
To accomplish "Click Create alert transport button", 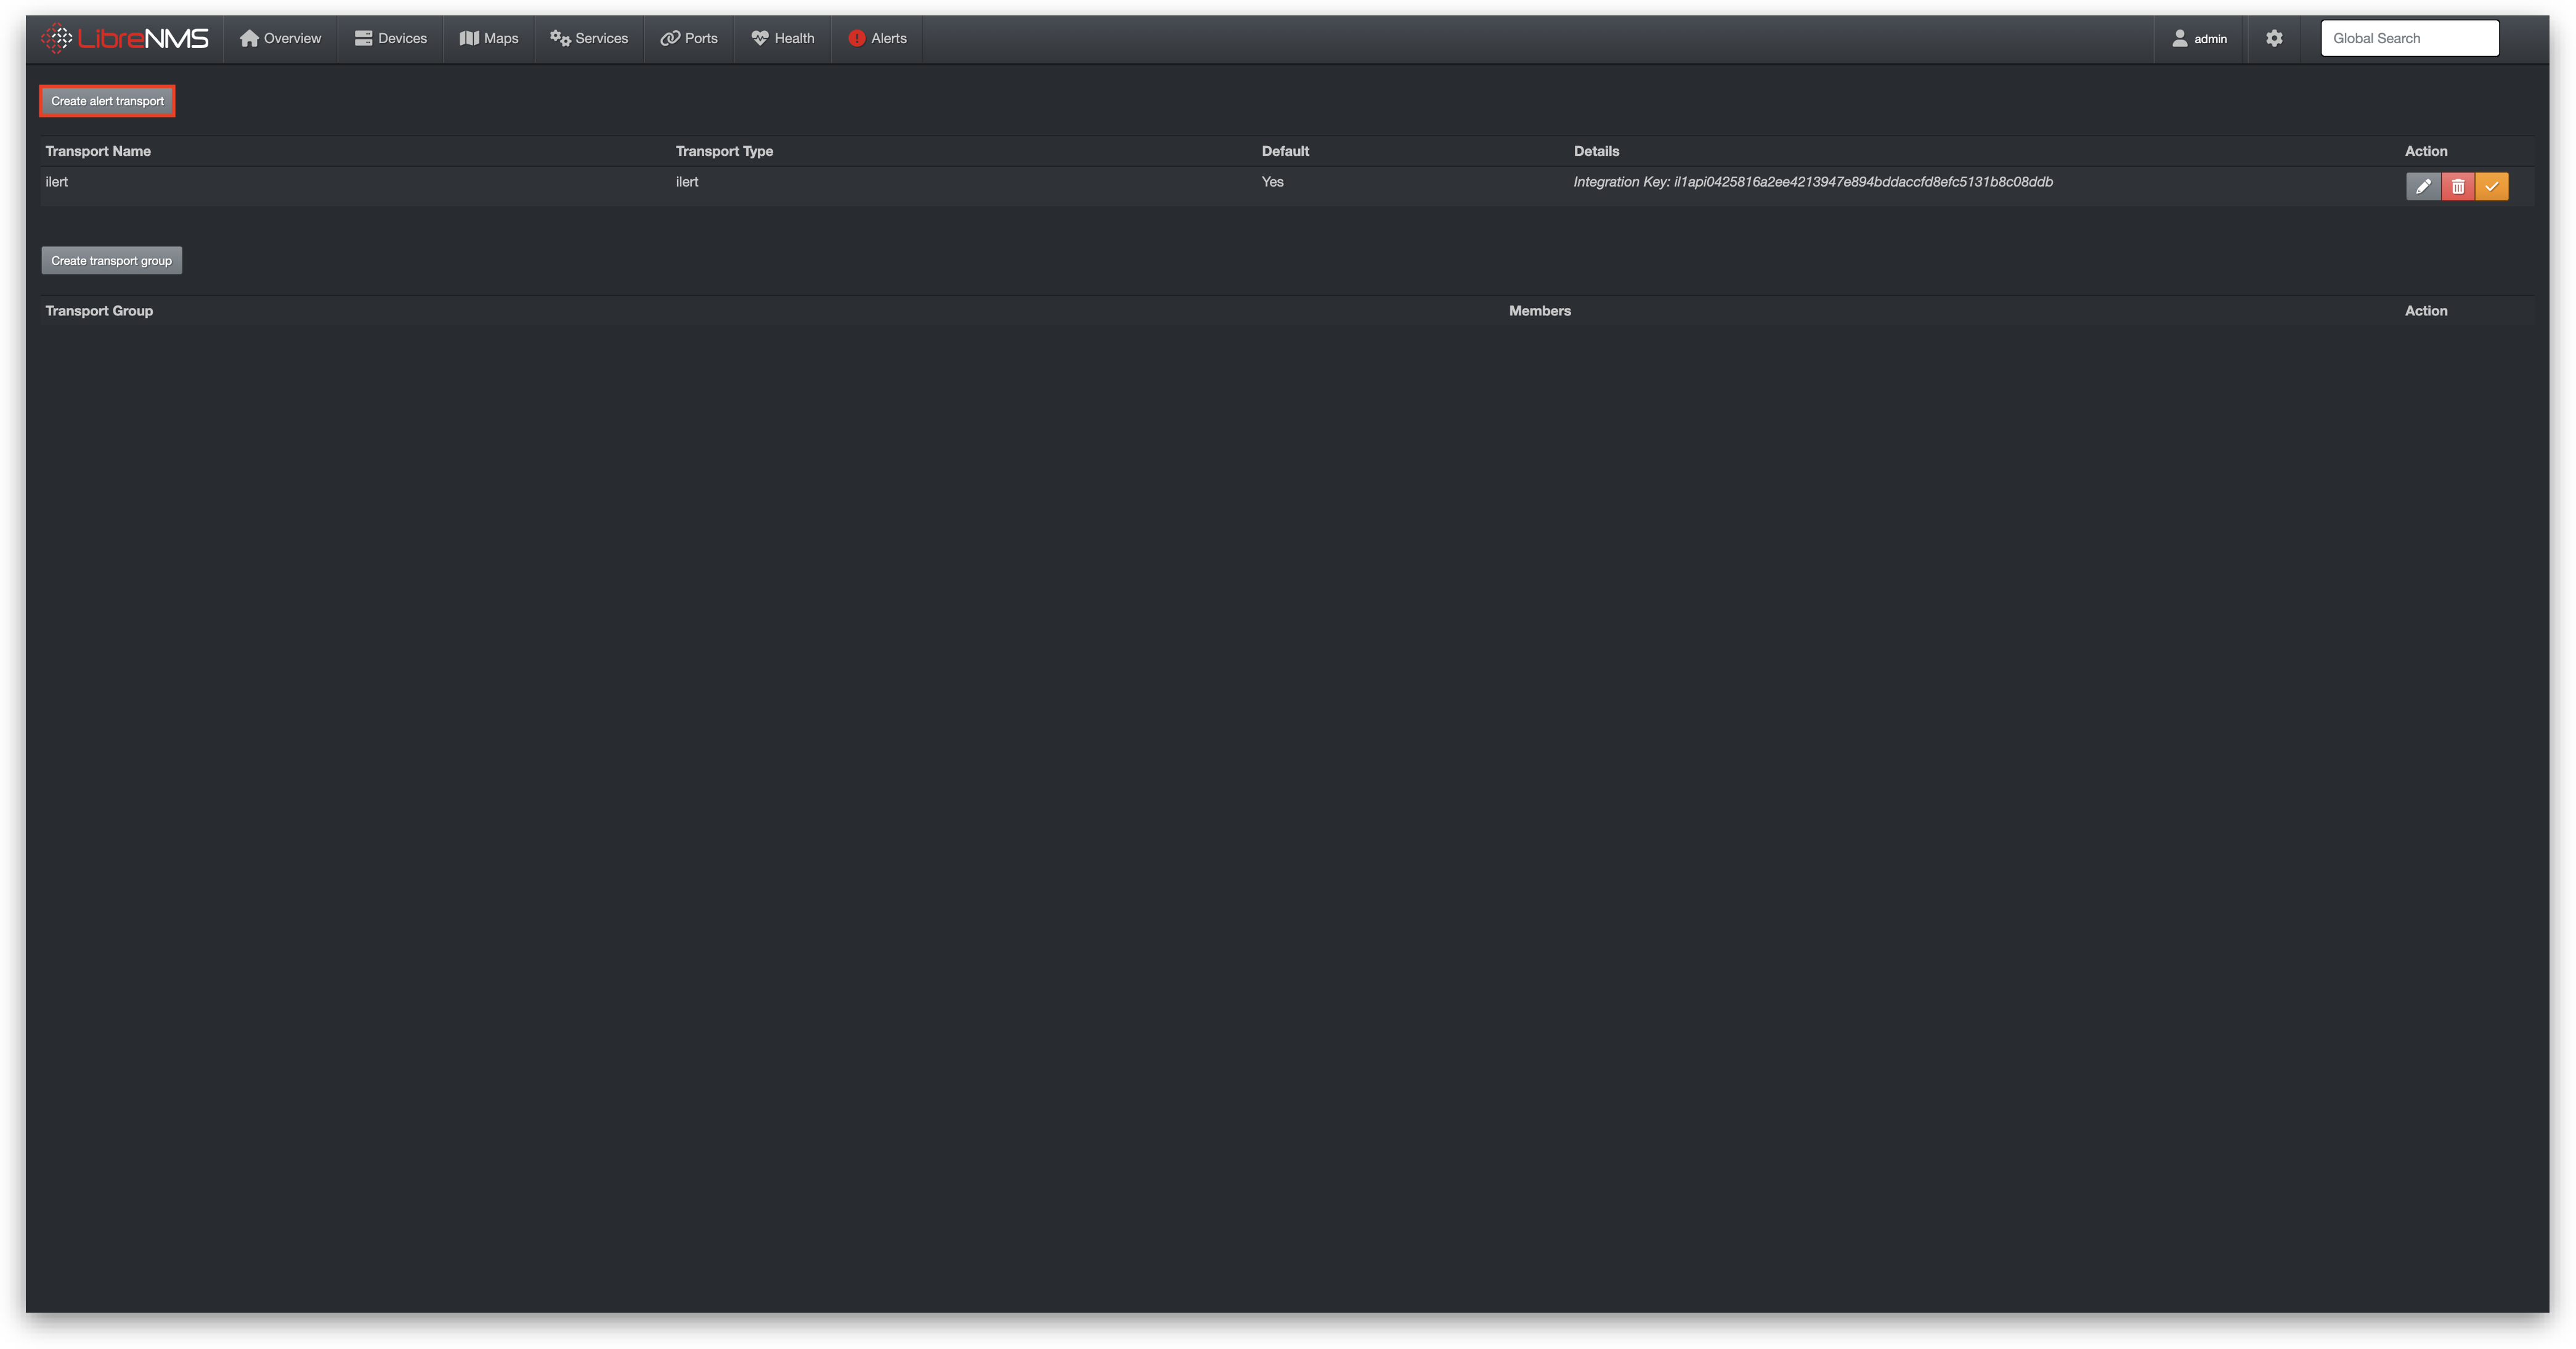I will pos(107,101).
